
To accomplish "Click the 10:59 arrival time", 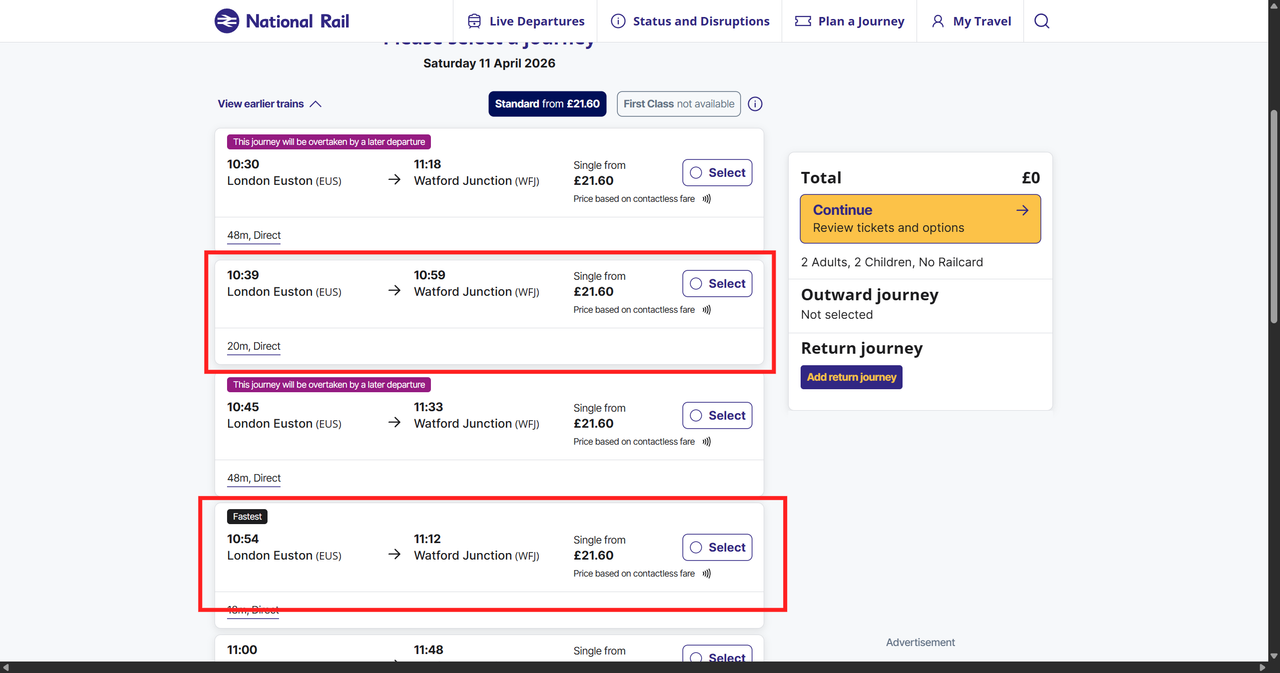I will [430, 275].
